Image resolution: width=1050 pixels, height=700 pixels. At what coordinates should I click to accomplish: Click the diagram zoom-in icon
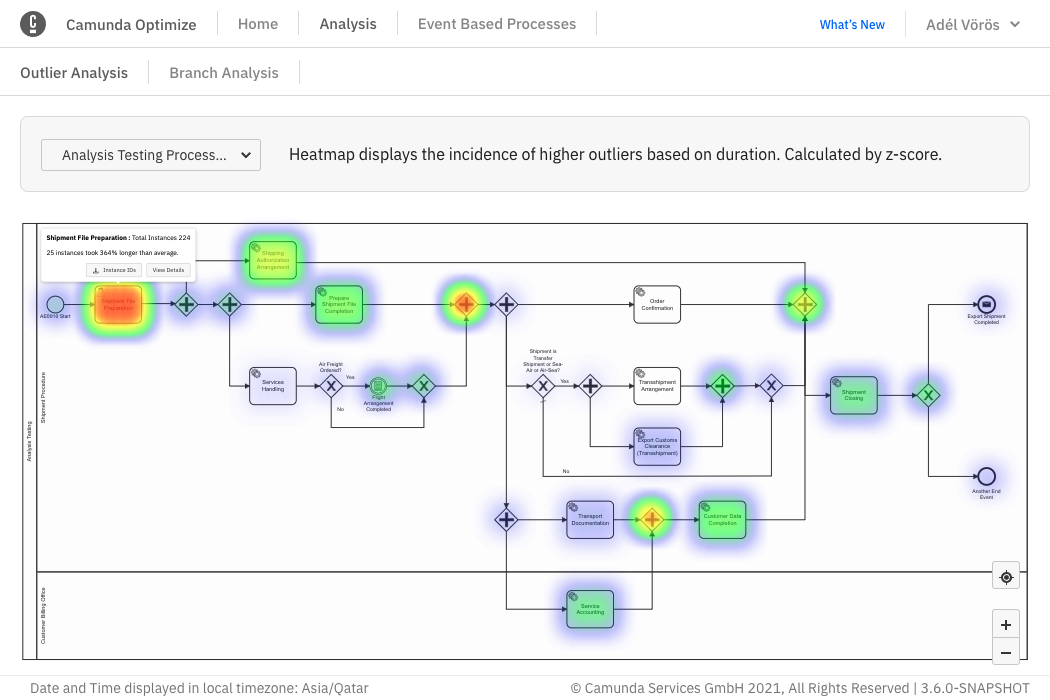coord(1005,624)
